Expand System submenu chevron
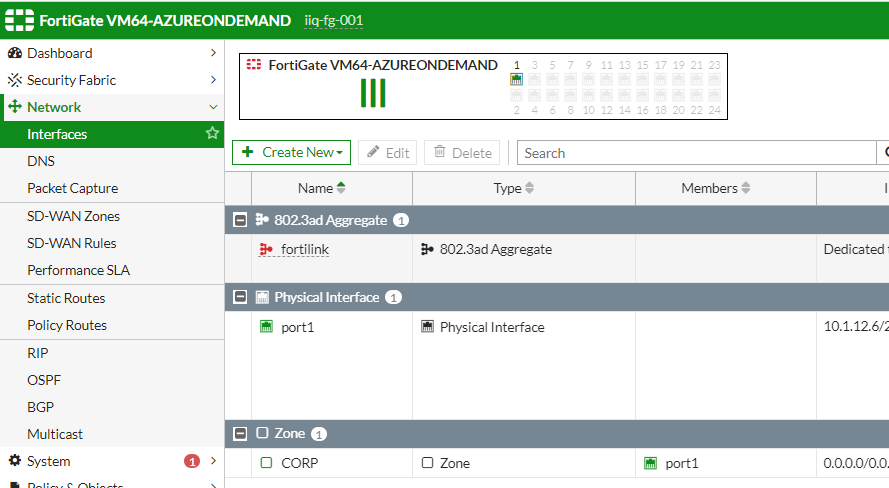 213,461
